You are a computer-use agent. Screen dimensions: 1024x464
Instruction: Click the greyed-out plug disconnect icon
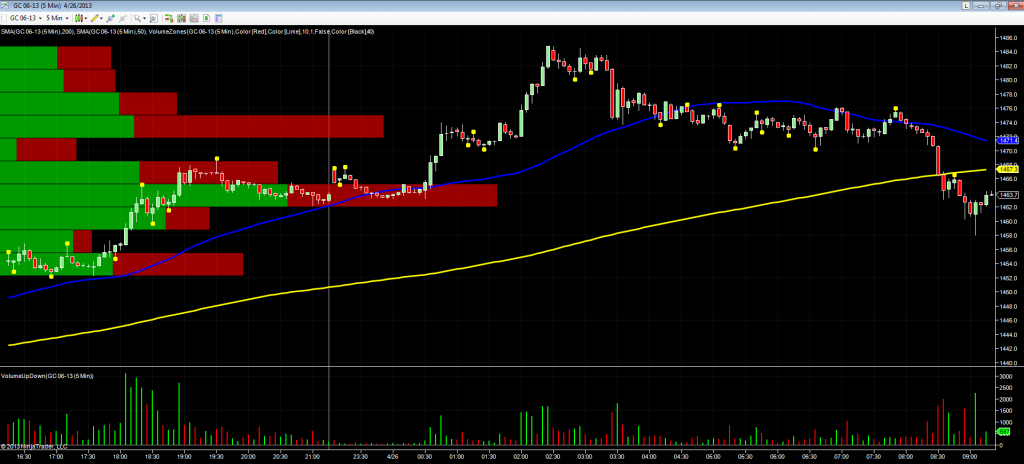123,18
